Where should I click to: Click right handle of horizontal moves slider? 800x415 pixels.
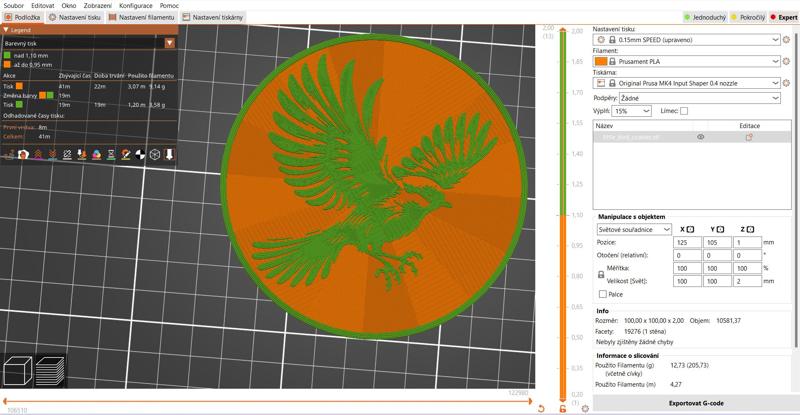click(529, 401)
